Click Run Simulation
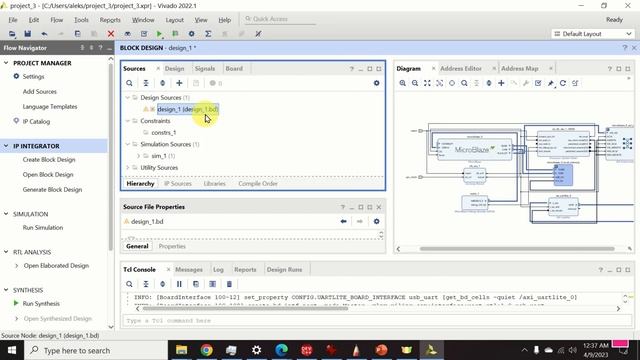 click(x=43, y=228)
